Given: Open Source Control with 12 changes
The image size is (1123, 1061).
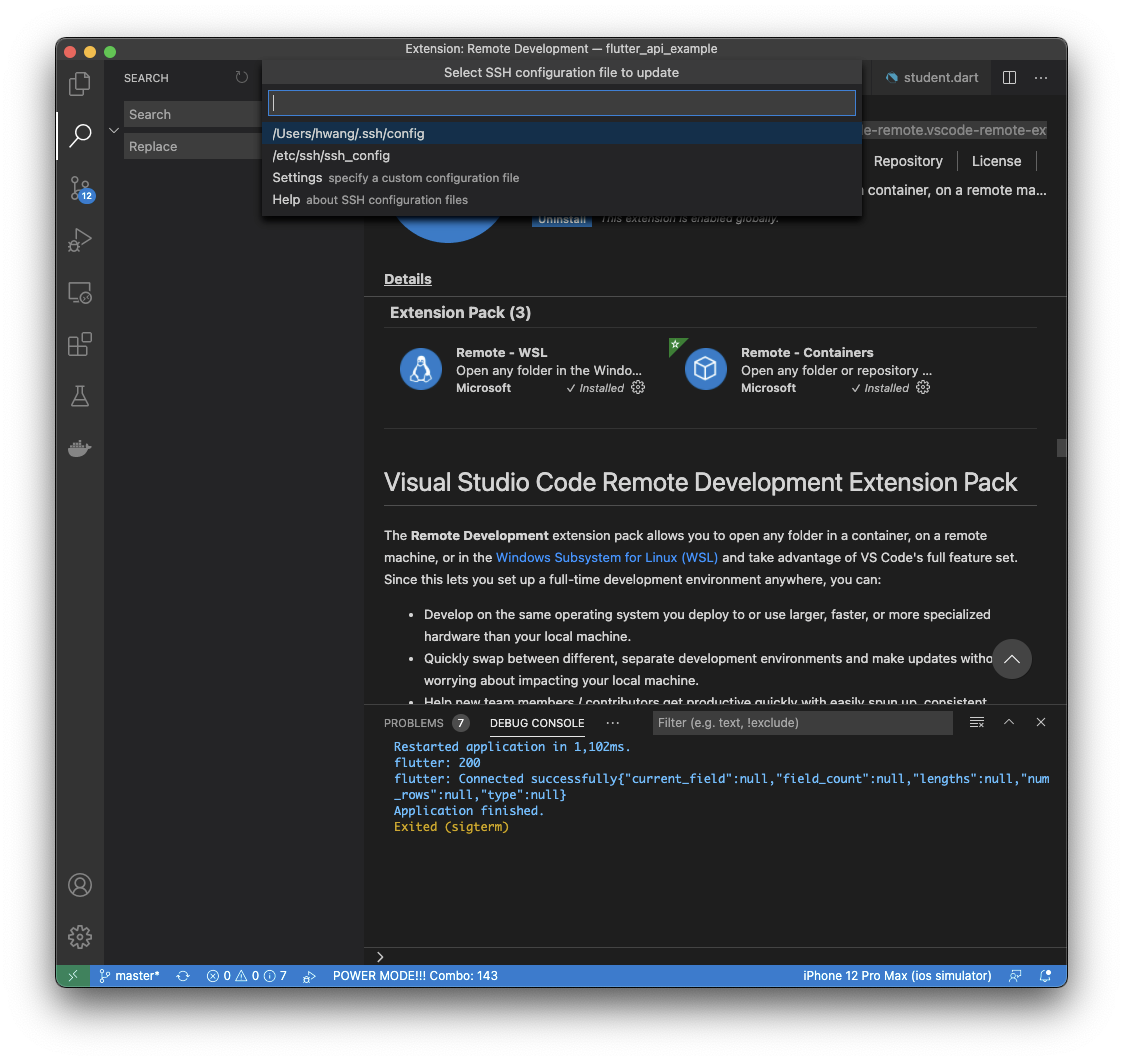Looking at the screenshot, I should pos(81,189).
